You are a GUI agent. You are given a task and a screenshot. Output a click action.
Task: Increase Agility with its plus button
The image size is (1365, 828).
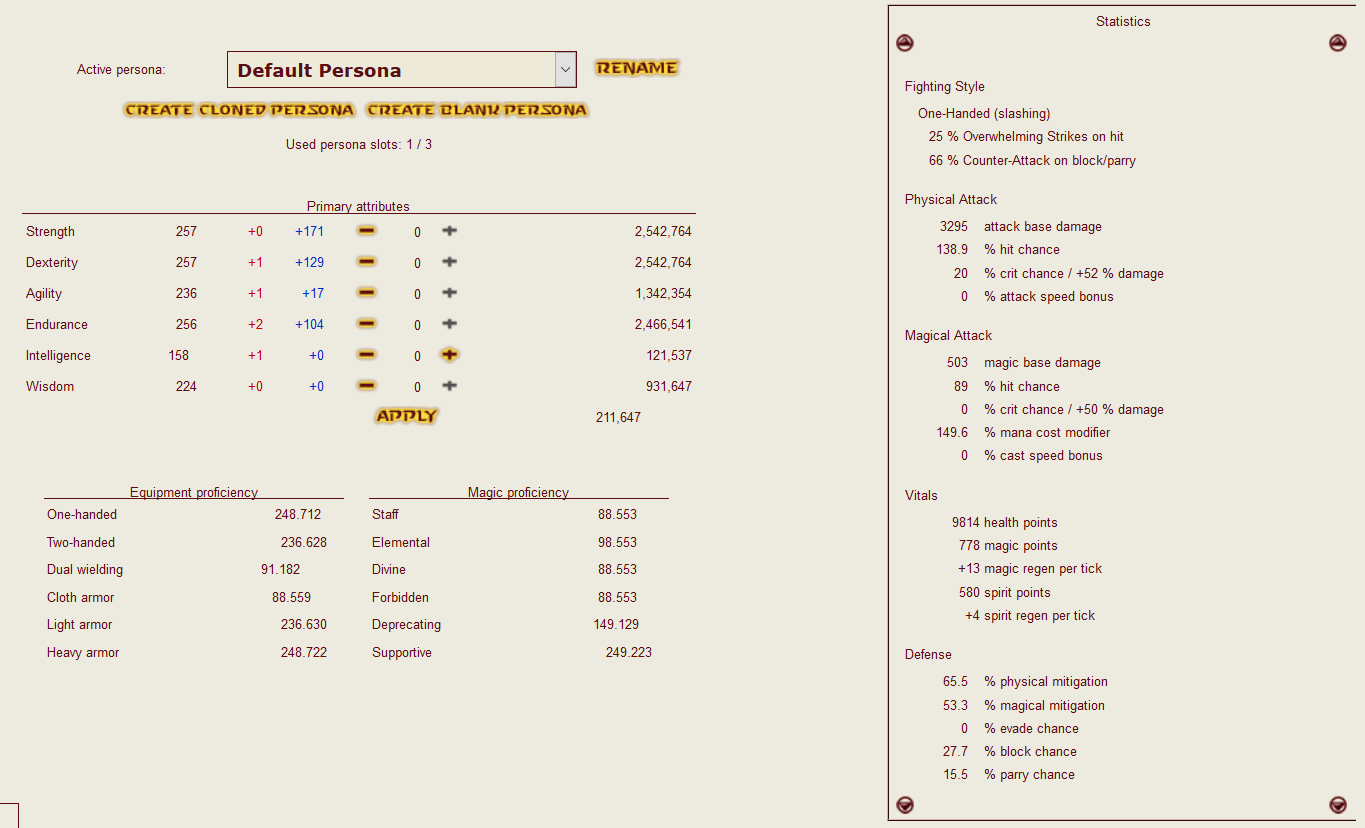(450, 293)
